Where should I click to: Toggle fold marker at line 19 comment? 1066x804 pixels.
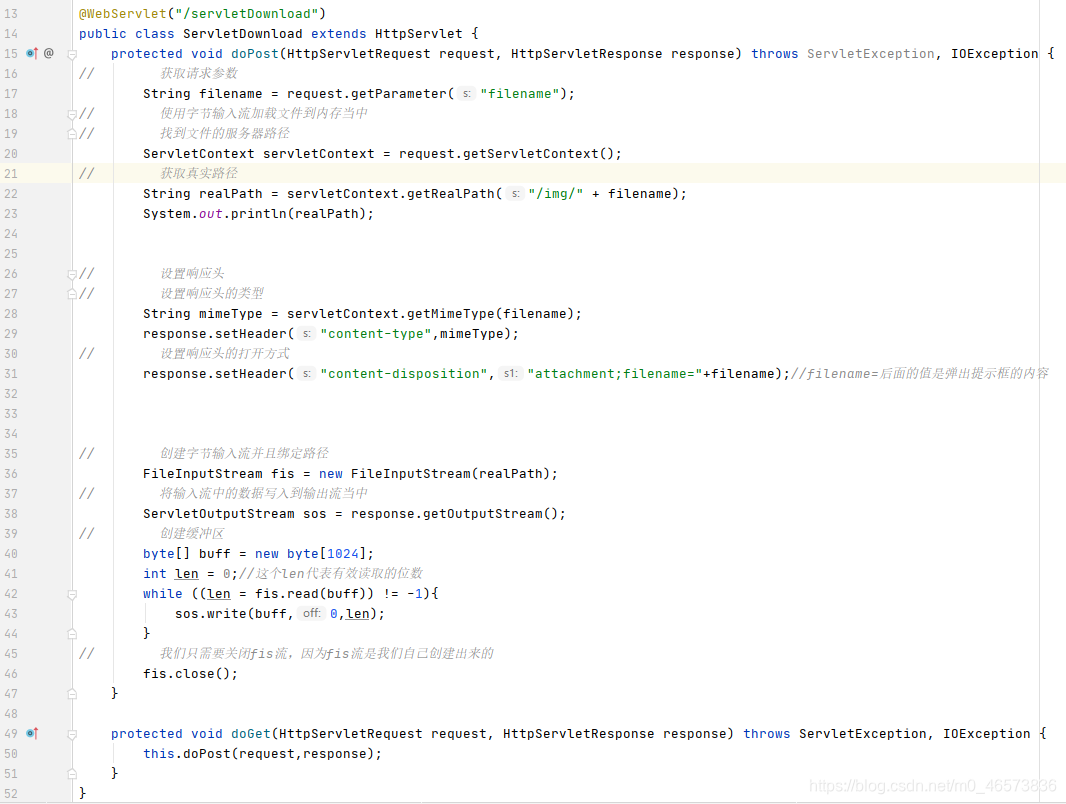[x=72, y=135]
